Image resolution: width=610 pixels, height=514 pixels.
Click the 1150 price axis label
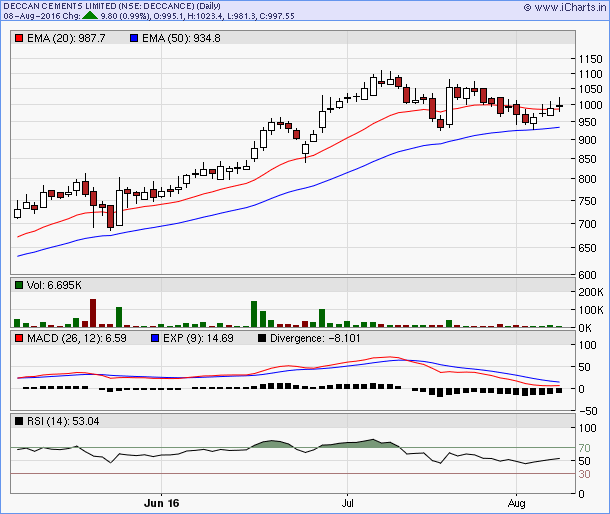coord(591,59)
